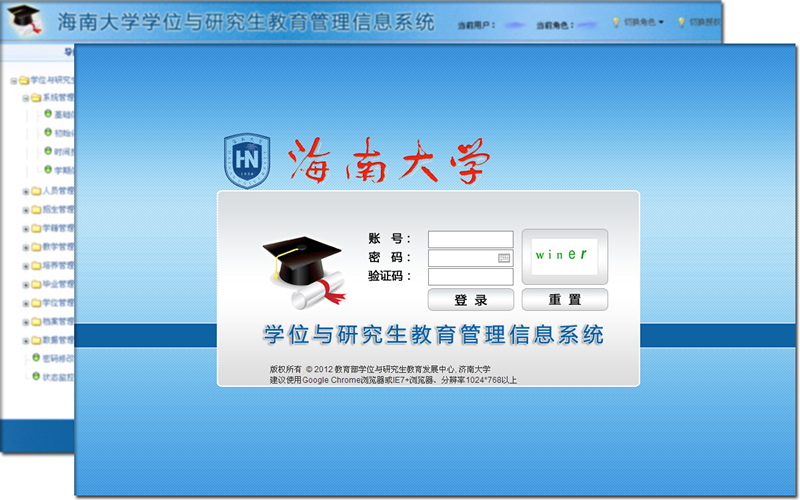Click the 切换授权 lightbulb icon in background window
800x500 pixels.
(681, 22)
